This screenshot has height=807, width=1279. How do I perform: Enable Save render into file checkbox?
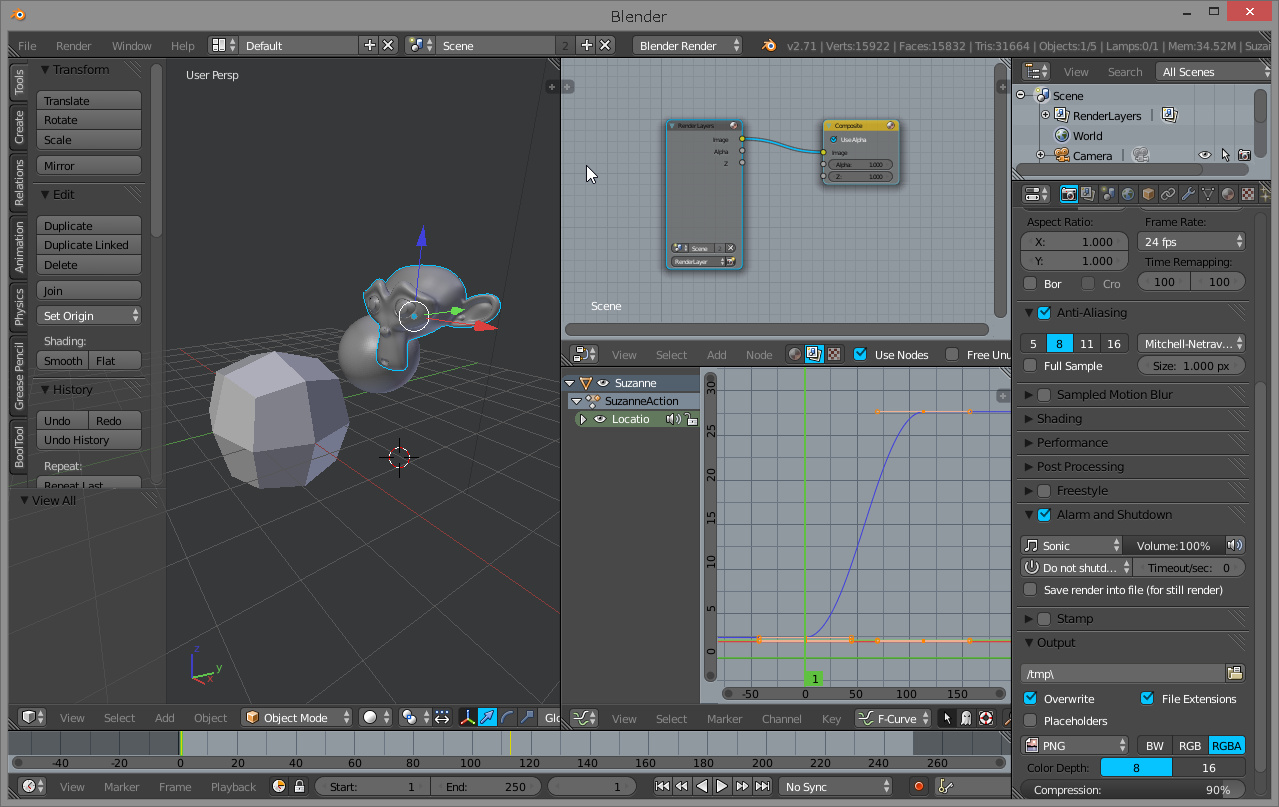pyautogui.click(x=1030, y=590)
